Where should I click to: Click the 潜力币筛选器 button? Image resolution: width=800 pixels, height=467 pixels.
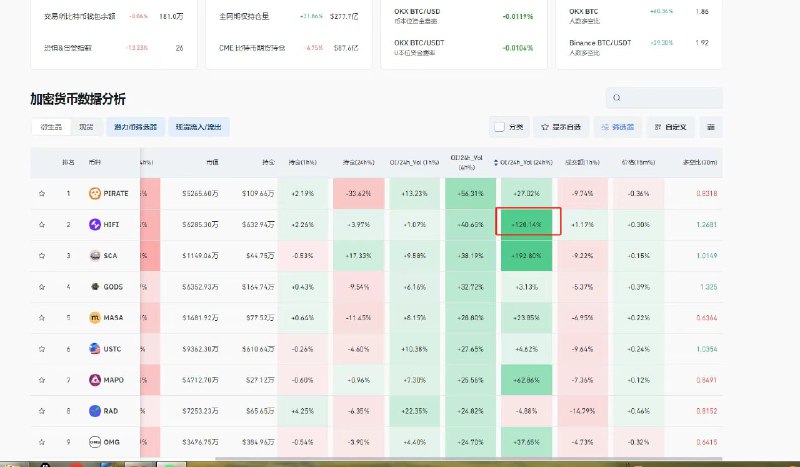[135, 128]
